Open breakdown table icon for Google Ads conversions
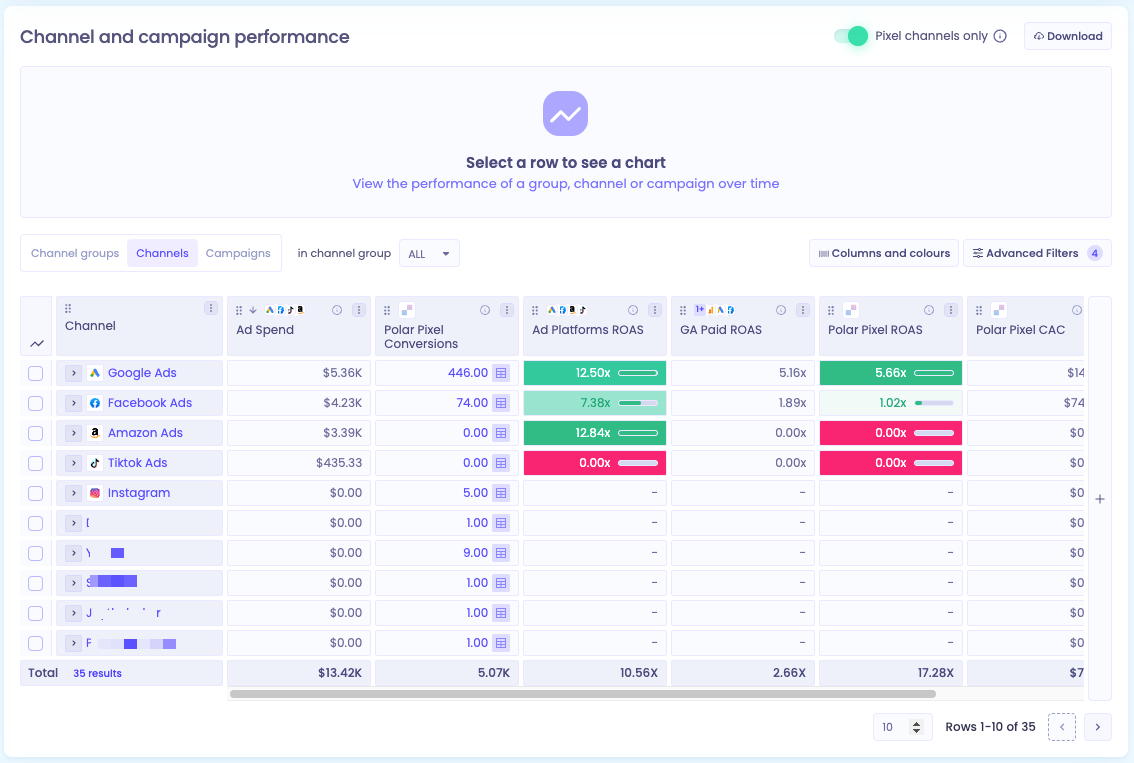1134x763 pixels. pyautogui.click(x=501, y=373)
